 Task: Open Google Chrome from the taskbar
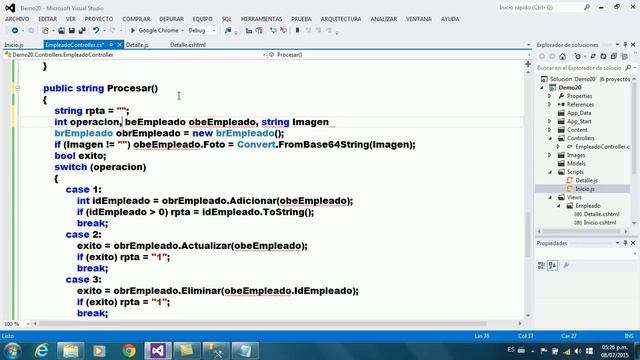coord(129,351)
